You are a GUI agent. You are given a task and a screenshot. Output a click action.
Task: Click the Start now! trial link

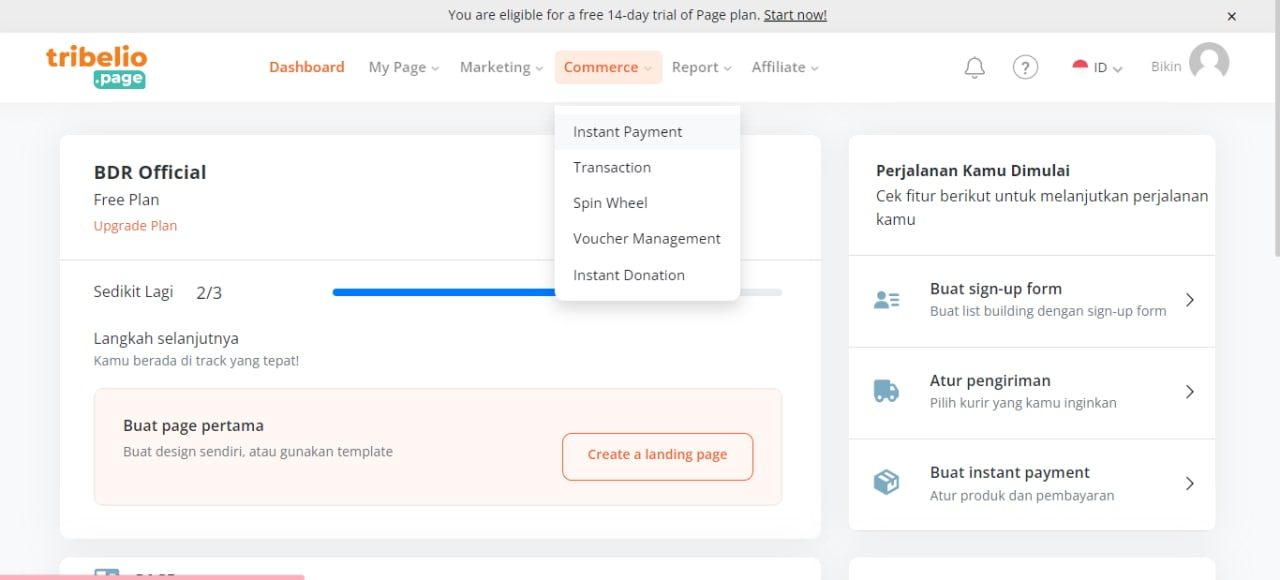(x=795, y=15)
